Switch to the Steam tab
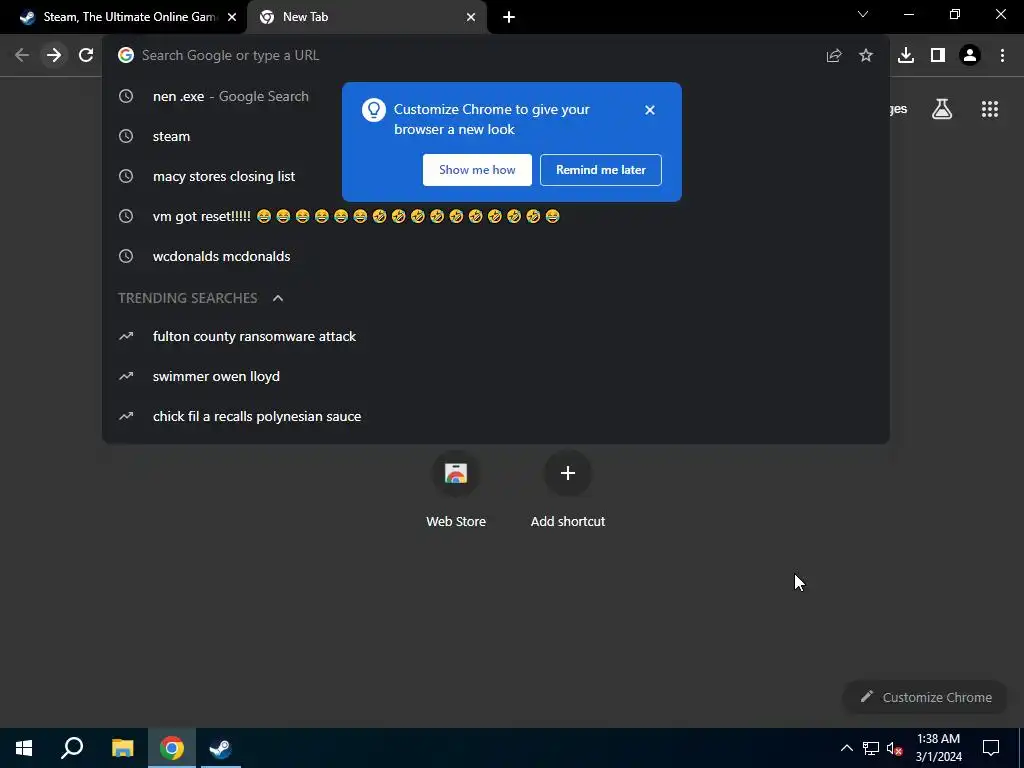 (123, 17)
